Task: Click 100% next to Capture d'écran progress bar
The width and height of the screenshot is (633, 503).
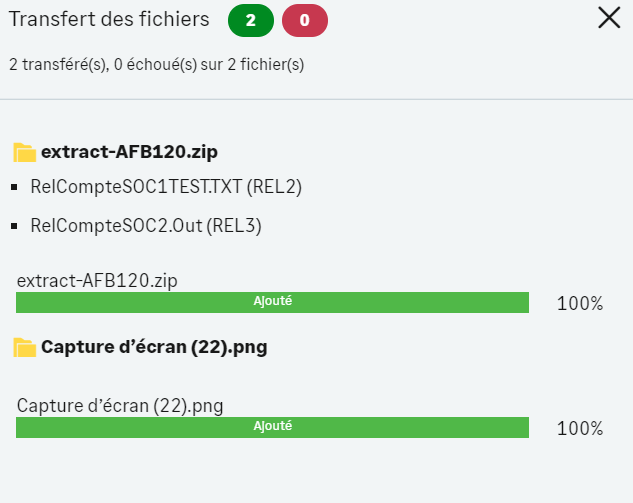Action: (x=580, y=429)
